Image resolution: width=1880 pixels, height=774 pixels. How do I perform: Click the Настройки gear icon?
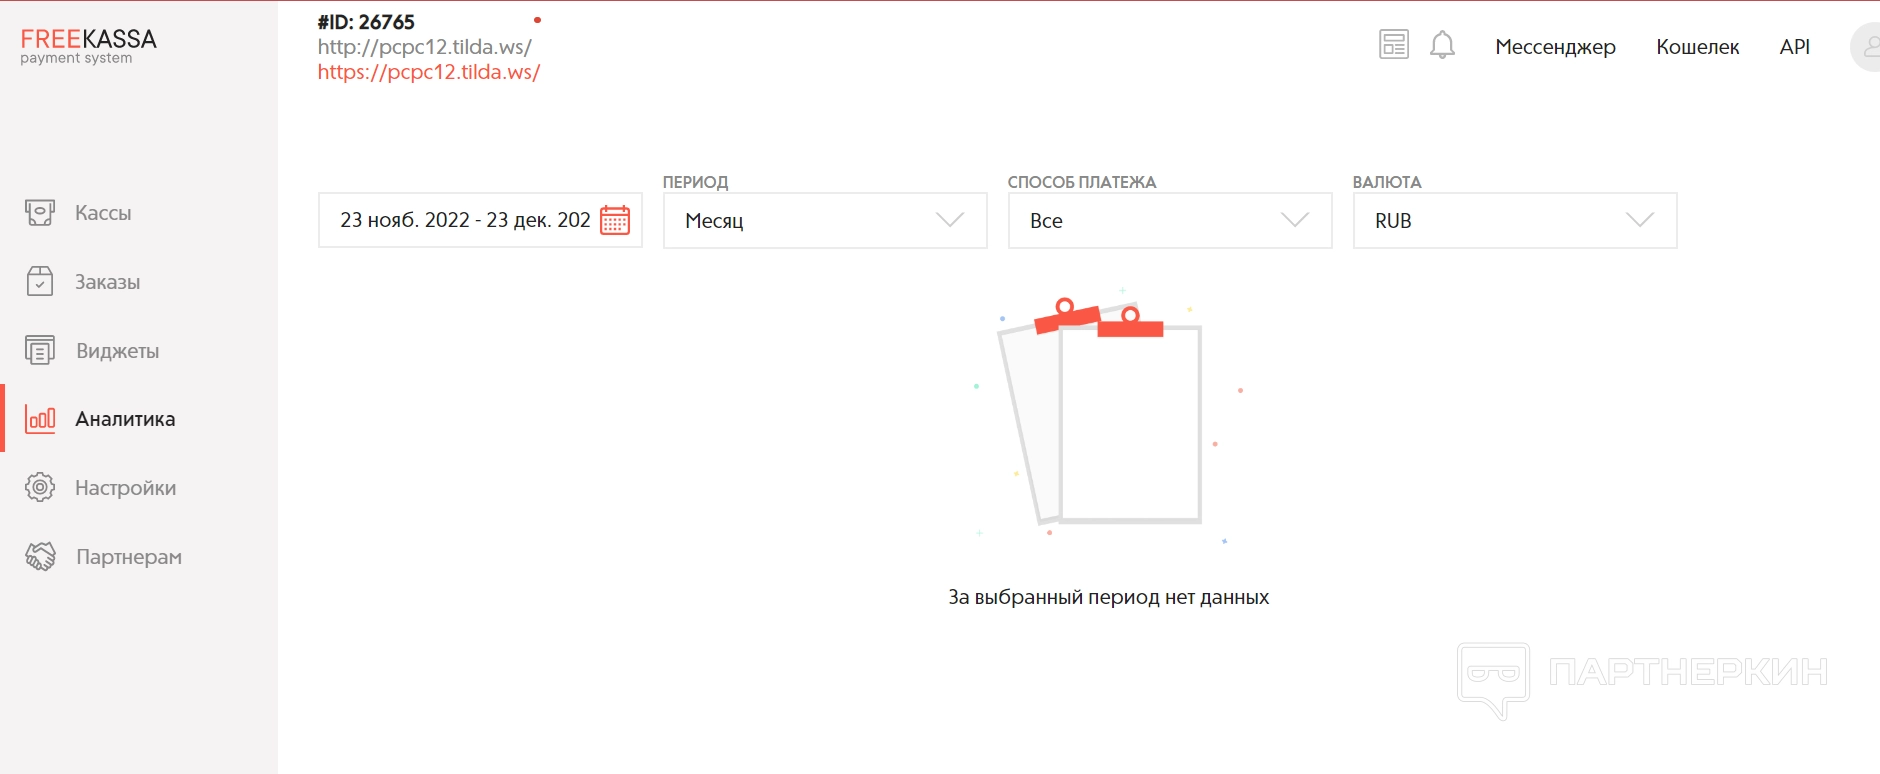40,488
